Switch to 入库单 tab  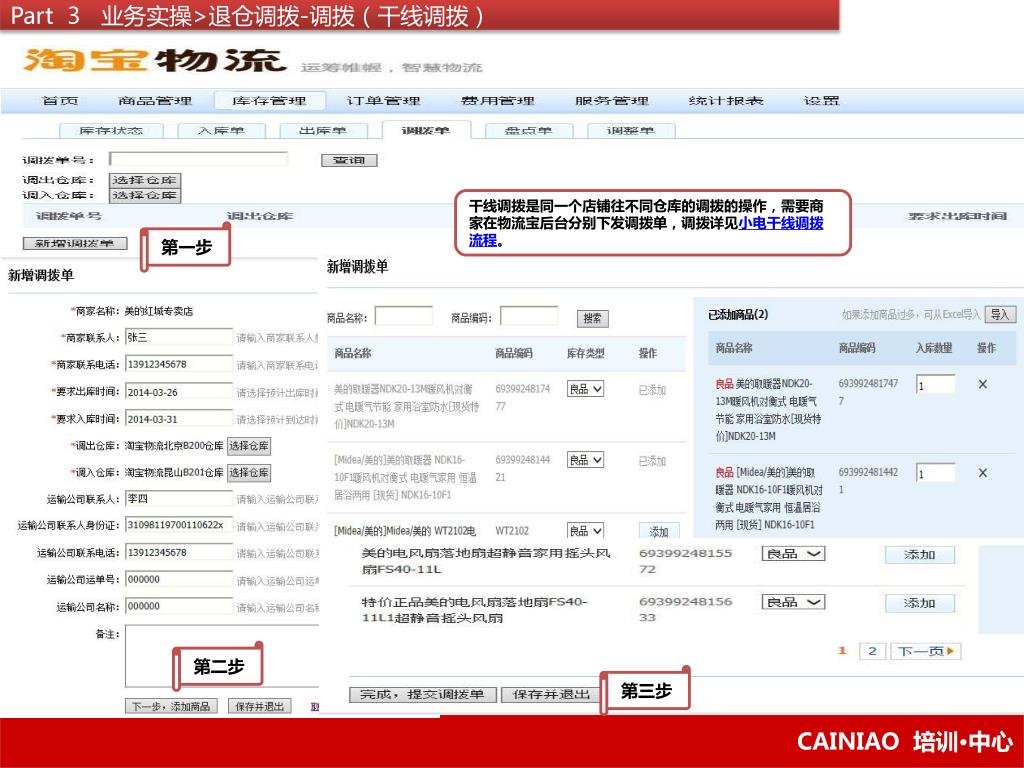tap(221, 131)
